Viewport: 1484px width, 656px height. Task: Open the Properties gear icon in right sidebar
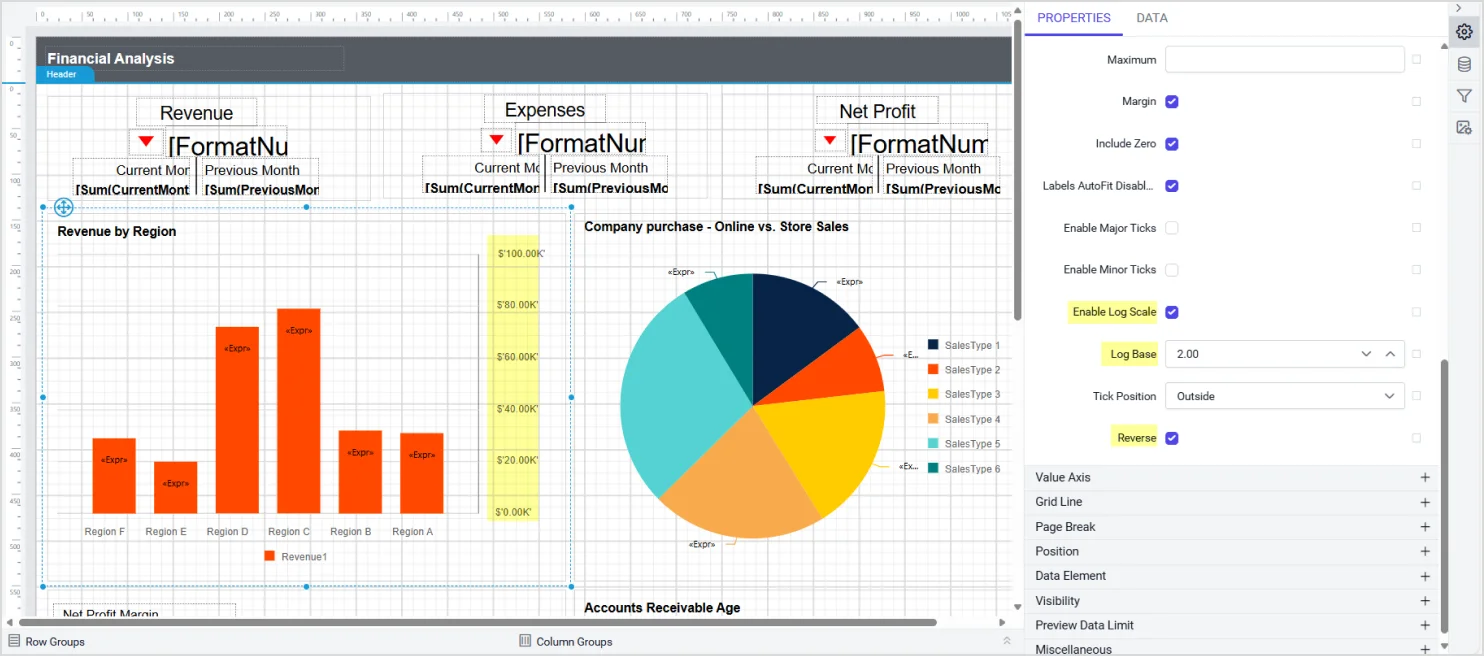pyautogui.click(x=1464, y=31)
